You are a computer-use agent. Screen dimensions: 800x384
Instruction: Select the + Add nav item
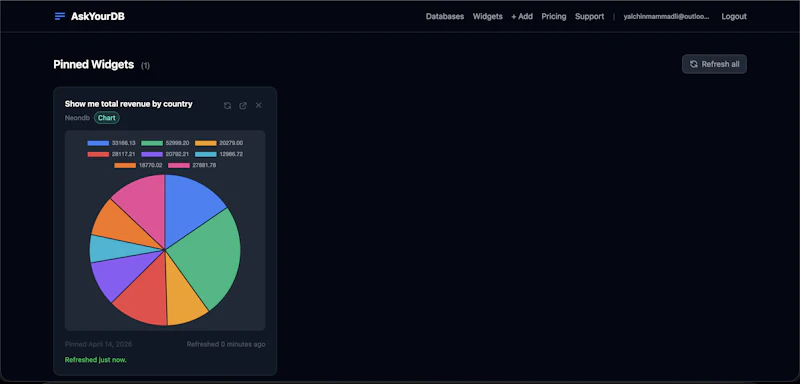pos(522,16)
